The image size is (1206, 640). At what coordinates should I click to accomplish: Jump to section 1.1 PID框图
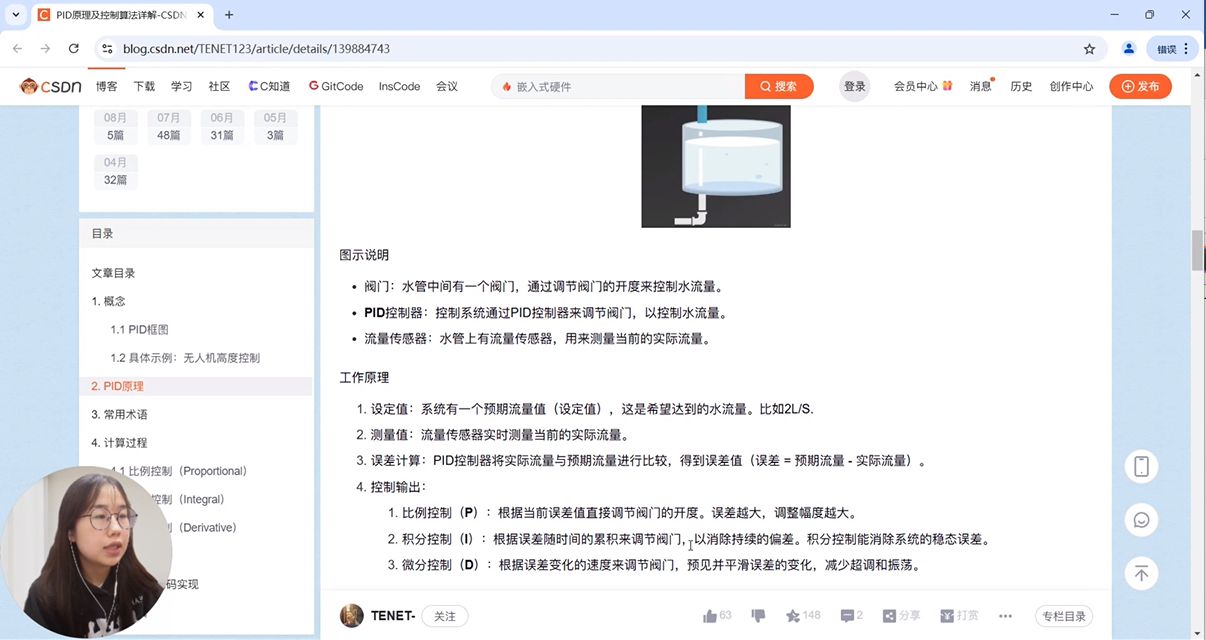139,329
